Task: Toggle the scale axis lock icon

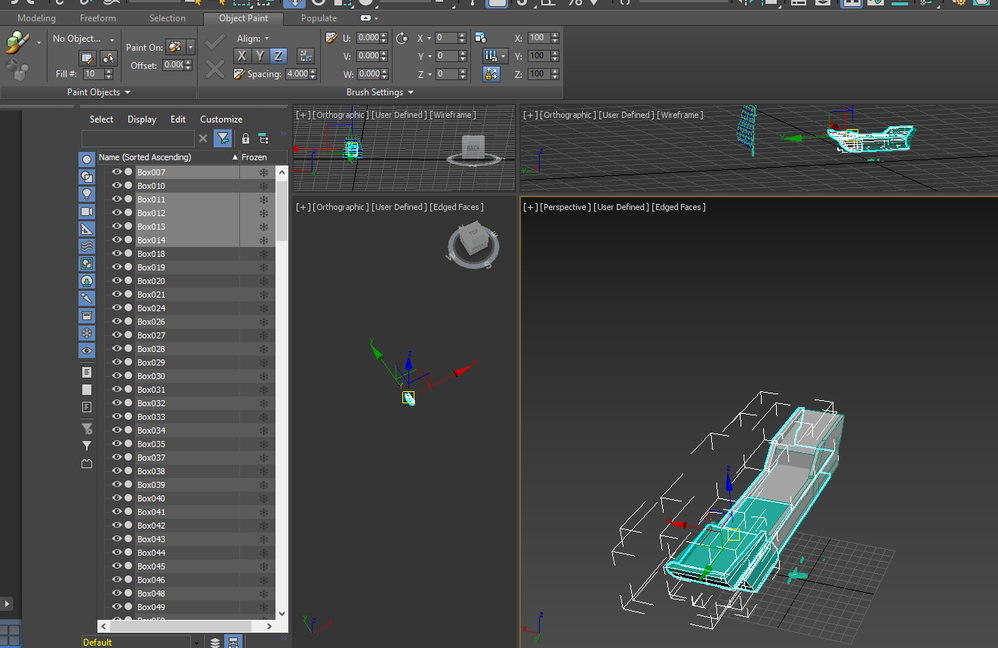Action: [491, 74]
